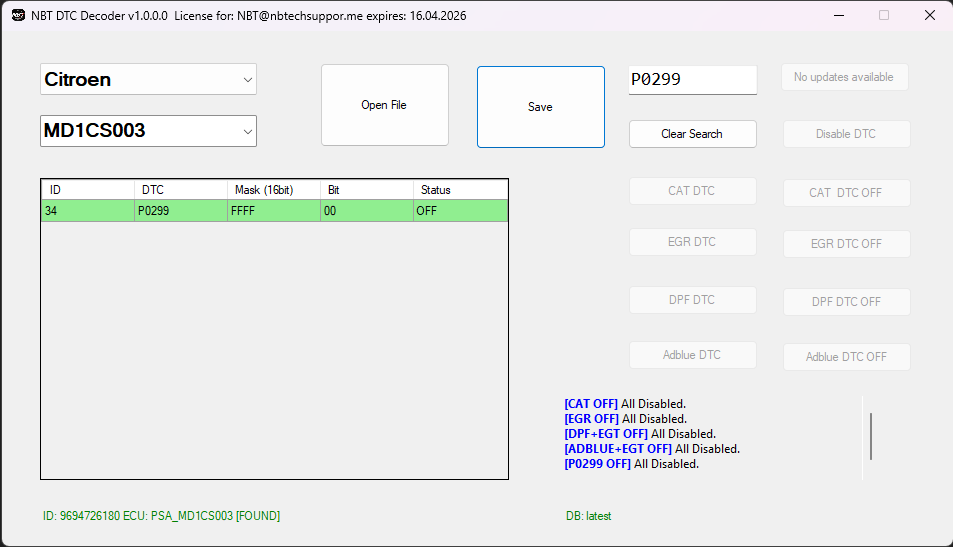Click the [ADBLUE+EGT OFF] log line
This screenshot has width=953, height=547.
pos(652,449)
